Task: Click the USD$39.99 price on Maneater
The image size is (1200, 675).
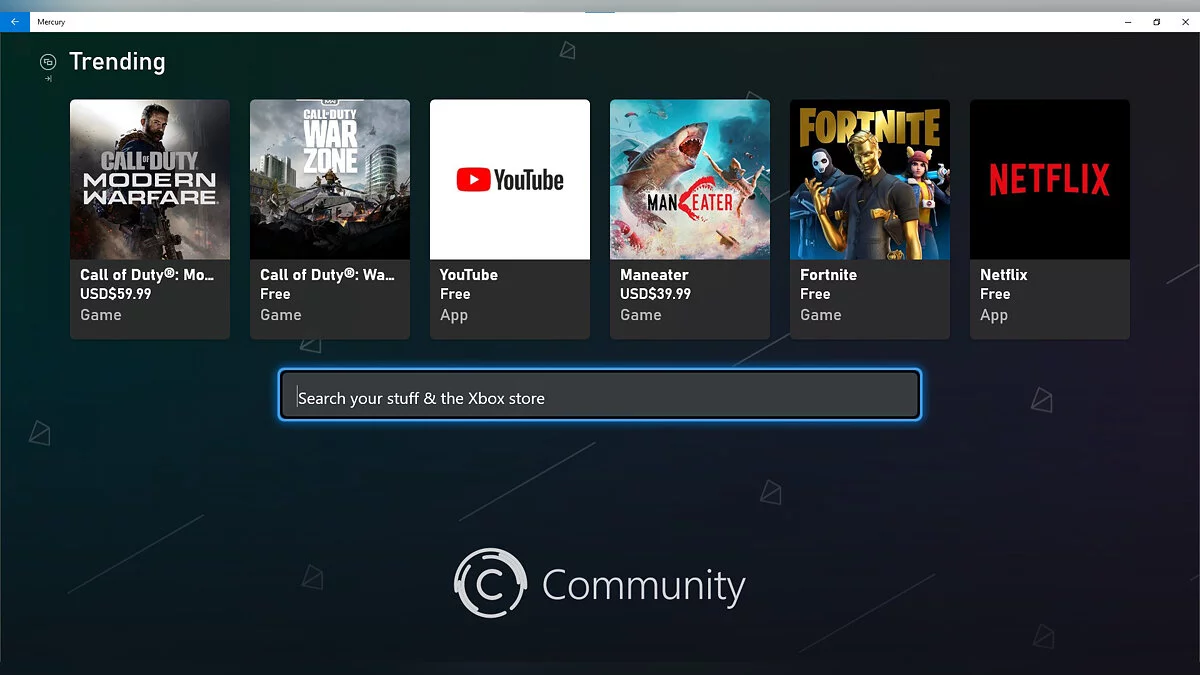Action: tap(656, 294)
